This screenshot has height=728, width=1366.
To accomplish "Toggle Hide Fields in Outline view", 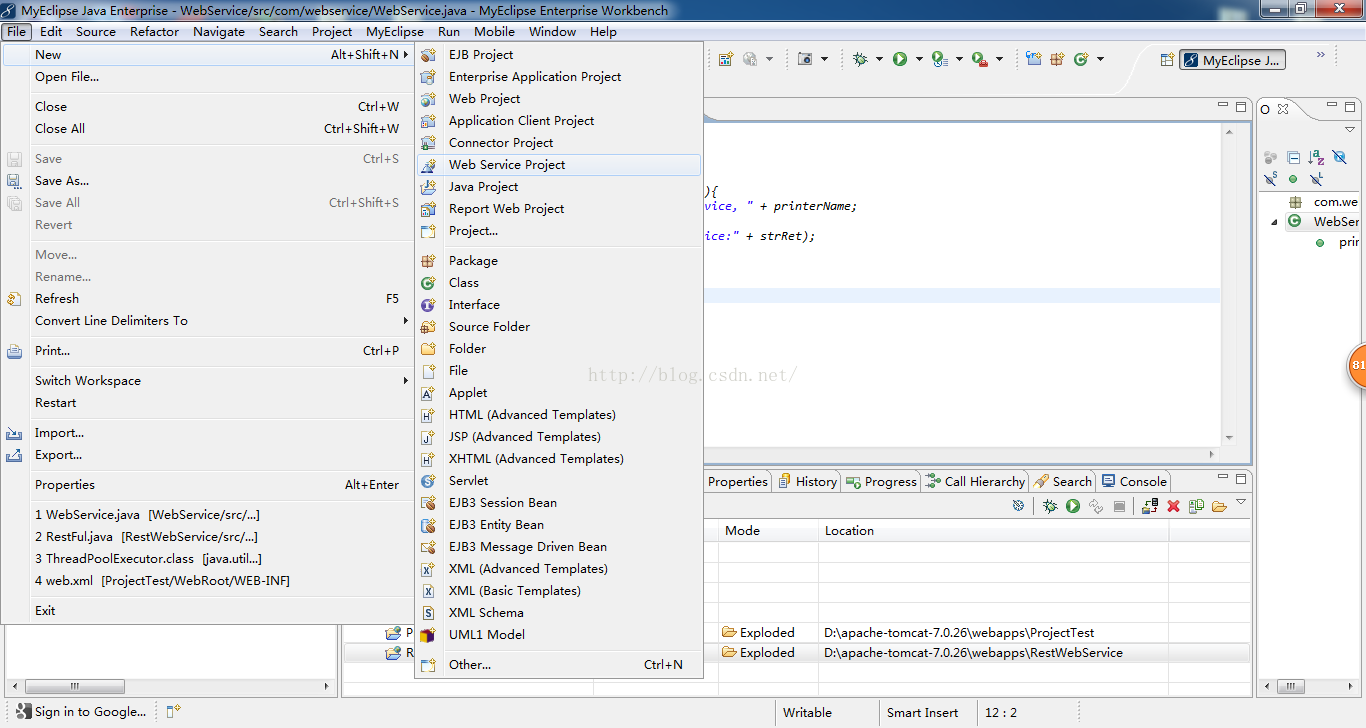I will point(1340,157).
